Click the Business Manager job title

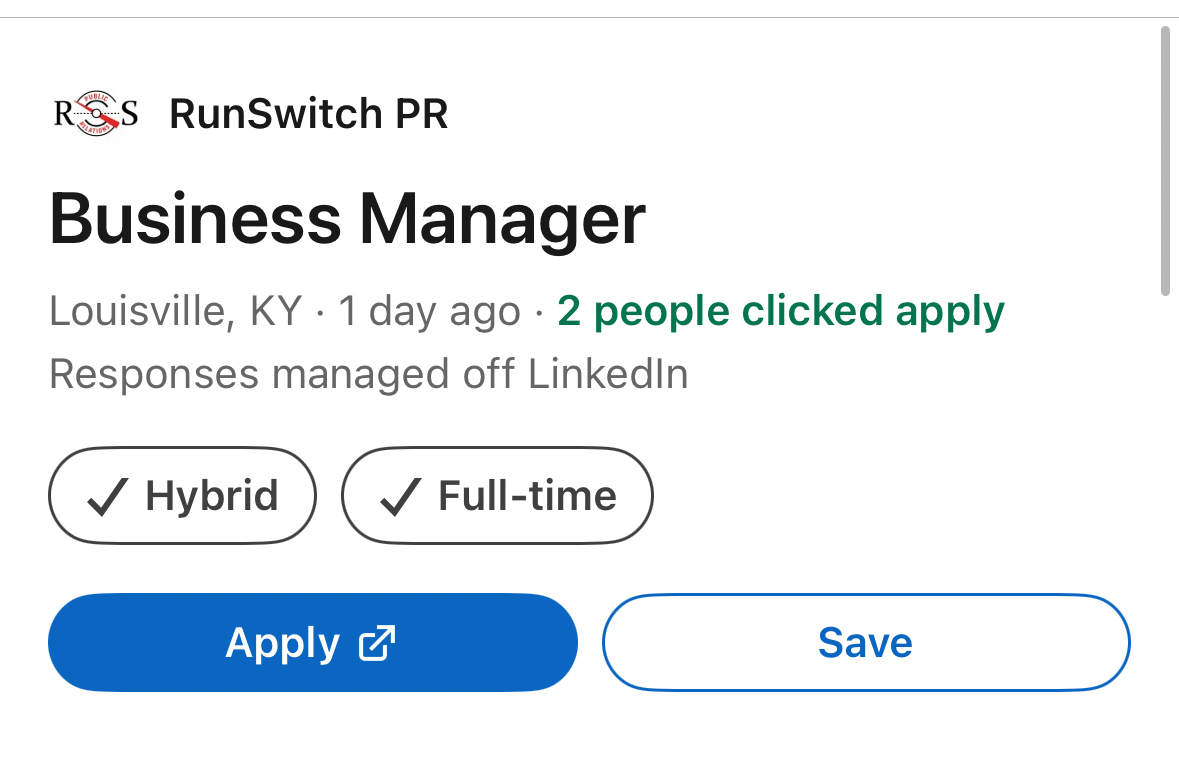(347, 220)
